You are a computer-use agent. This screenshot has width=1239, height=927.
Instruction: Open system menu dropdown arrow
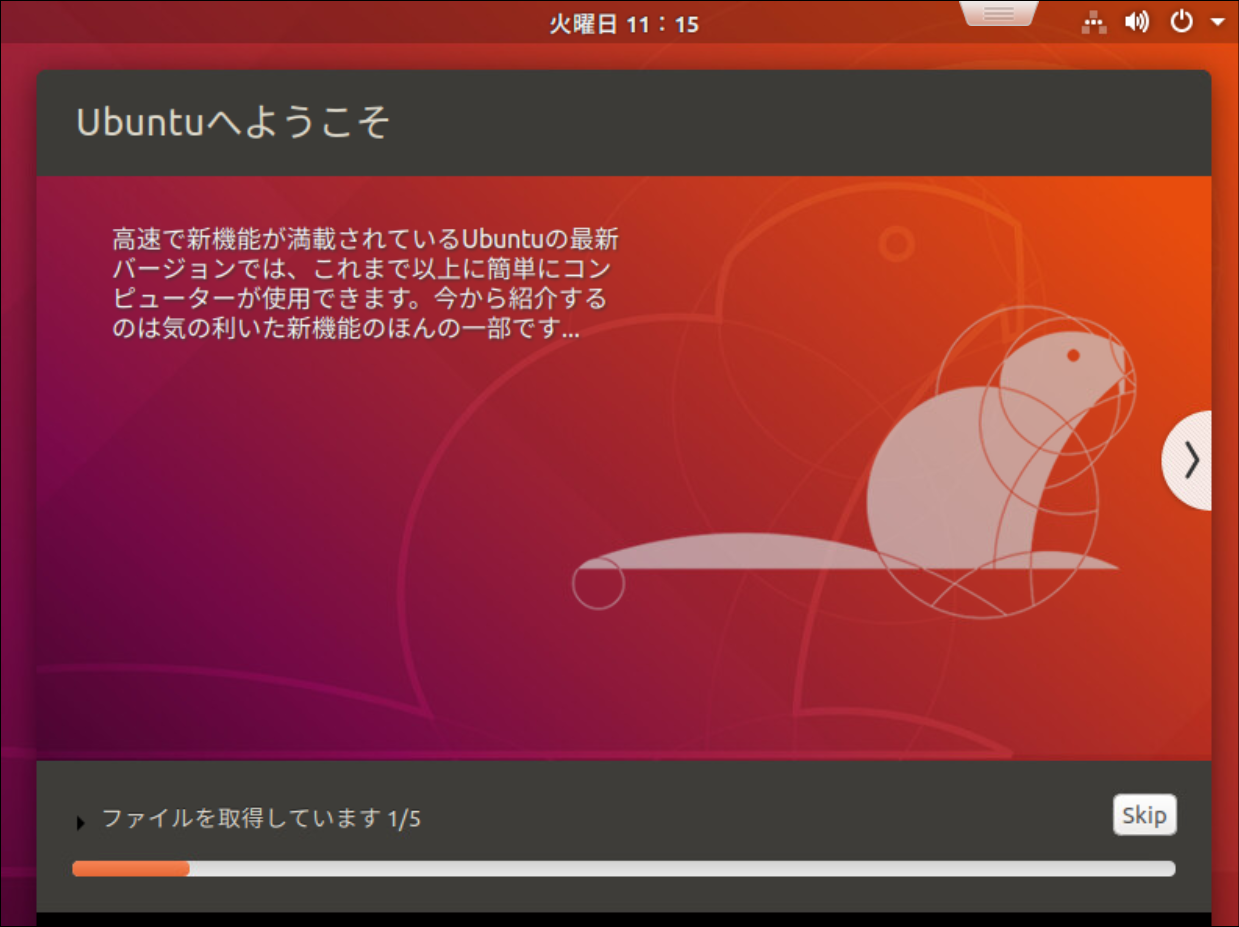(1217, 22)
